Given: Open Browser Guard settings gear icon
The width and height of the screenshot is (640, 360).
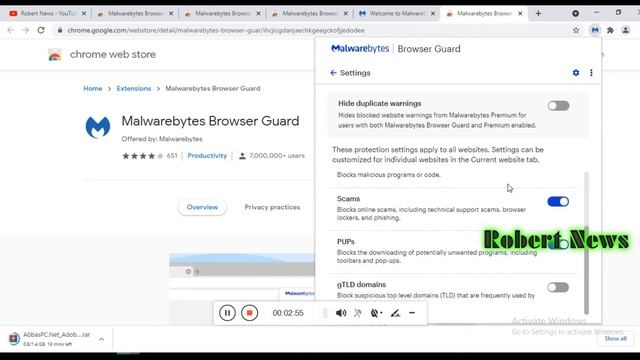Looking at the screenshot, I should pyautogui.click(x=576, y=73).
